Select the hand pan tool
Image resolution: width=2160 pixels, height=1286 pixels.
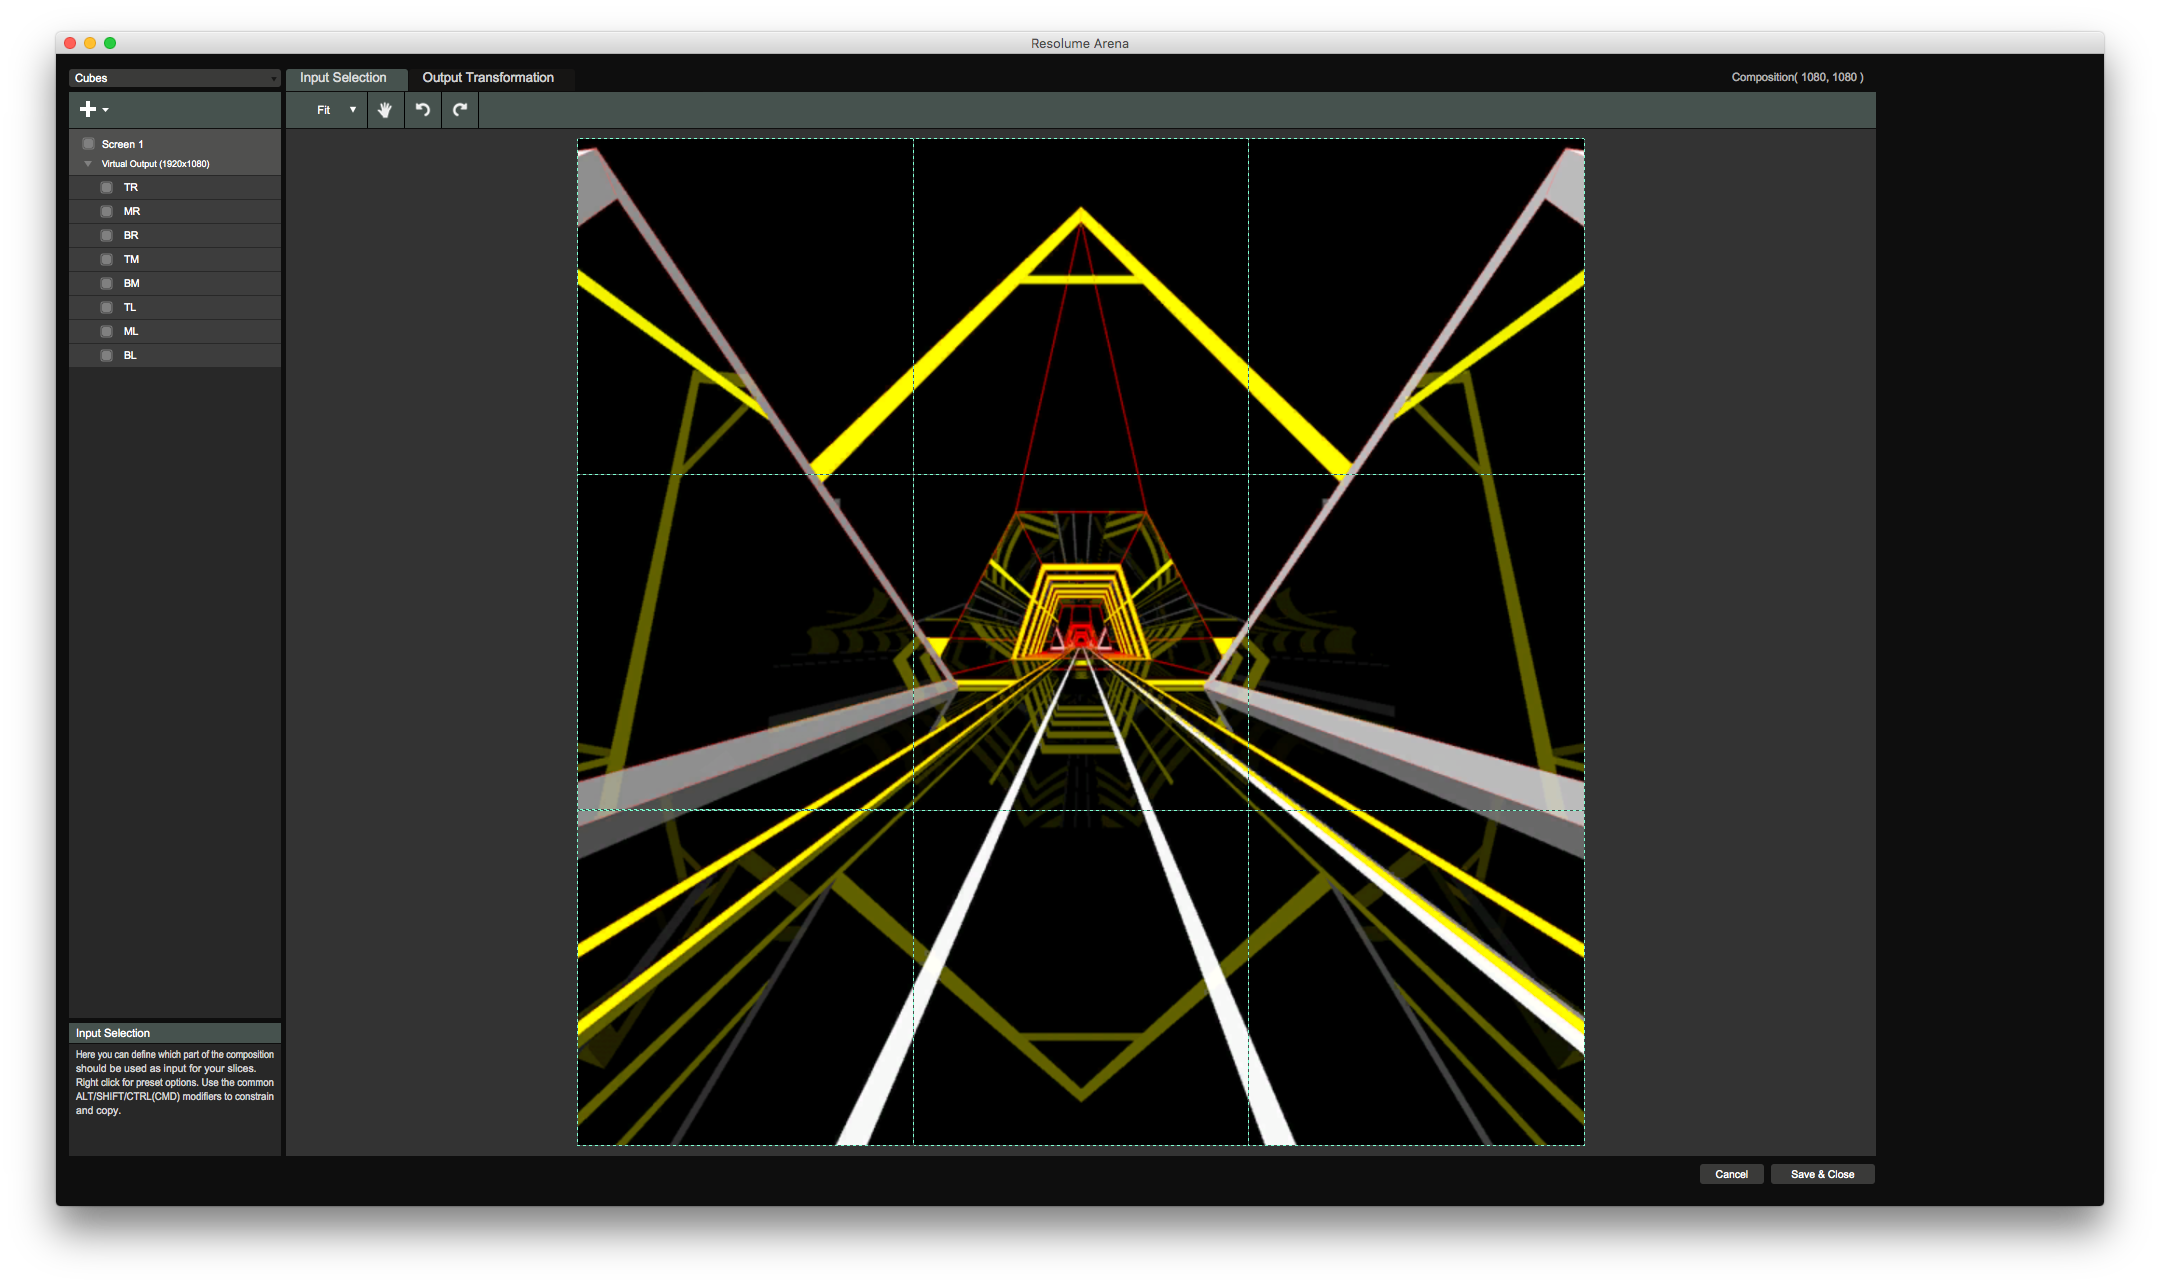[385, 110]
